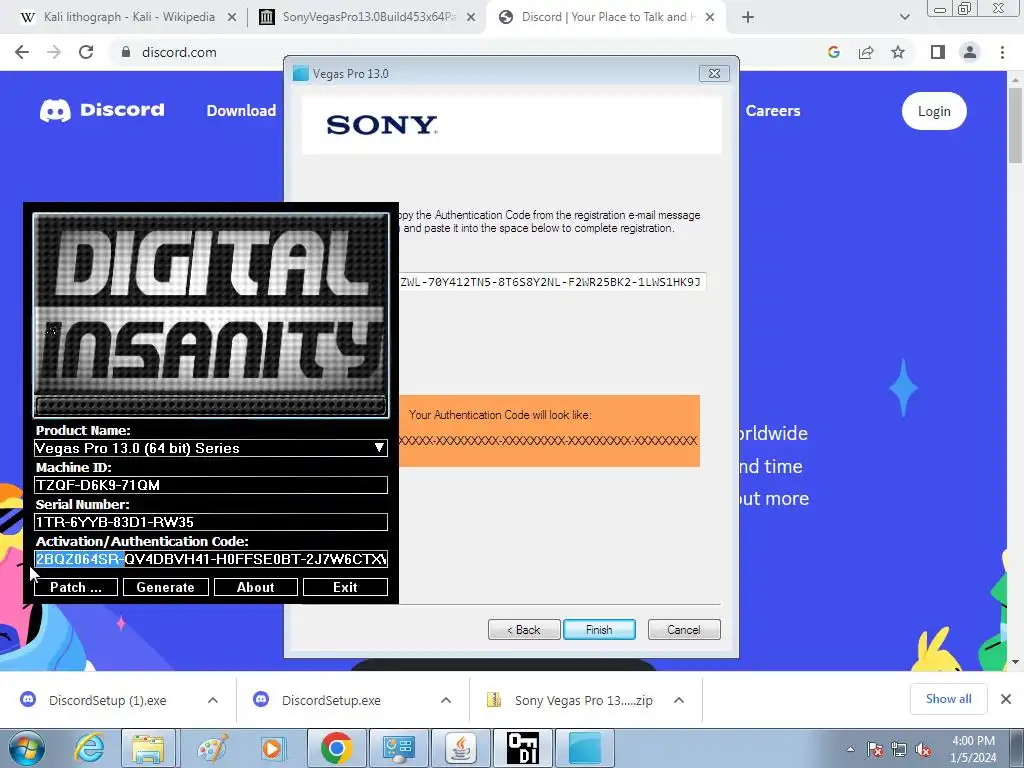Open Windows Explorer folder icon in taskbar
Image resolution: width=1024 pixels, height=768 pixels.
click(x=148, y=748)
